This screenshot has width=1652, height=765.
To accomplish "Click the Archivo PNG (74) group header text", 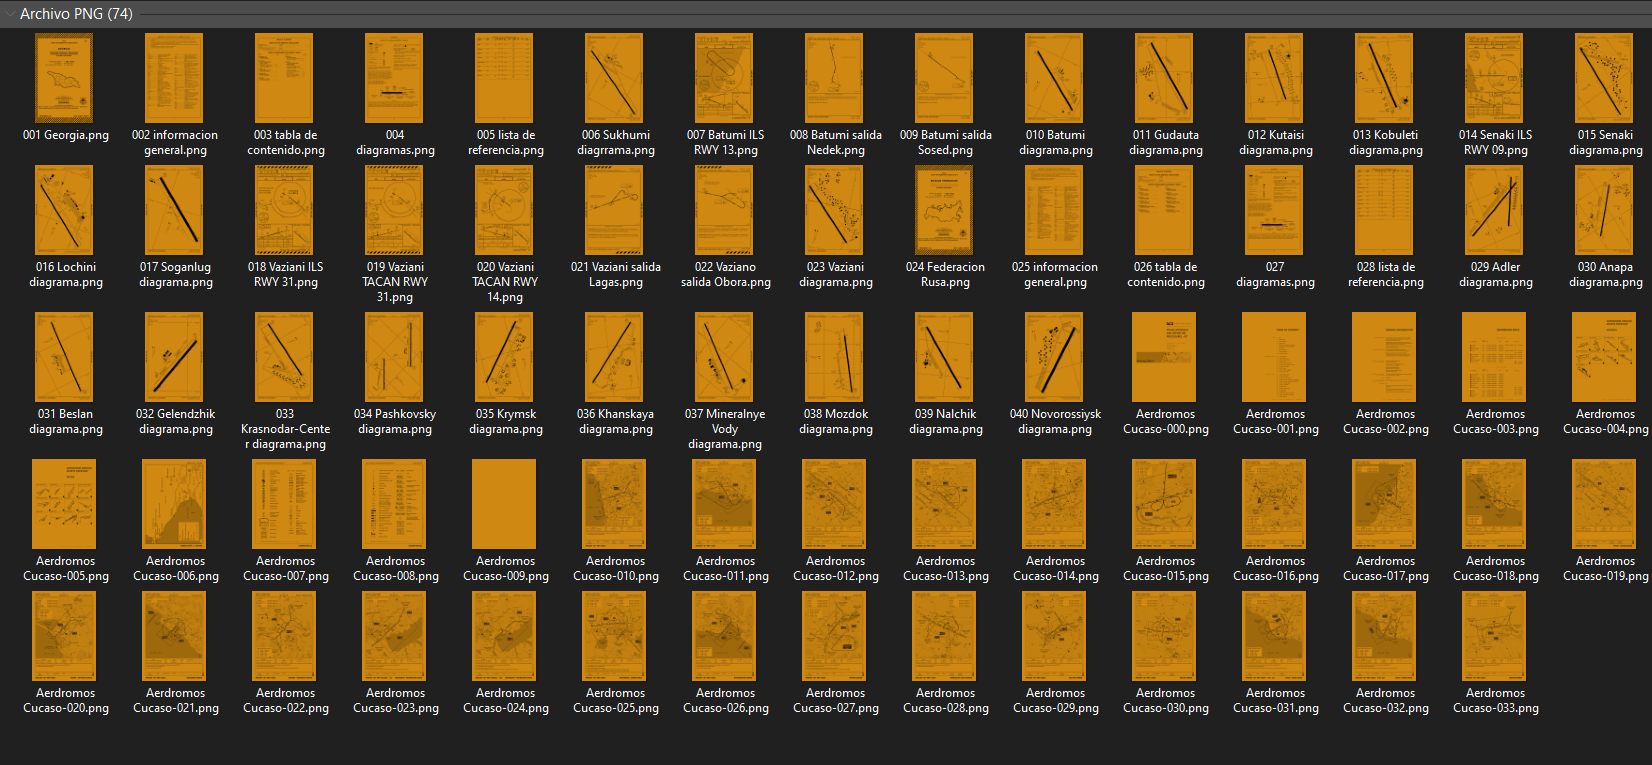I will click(76, 14).
